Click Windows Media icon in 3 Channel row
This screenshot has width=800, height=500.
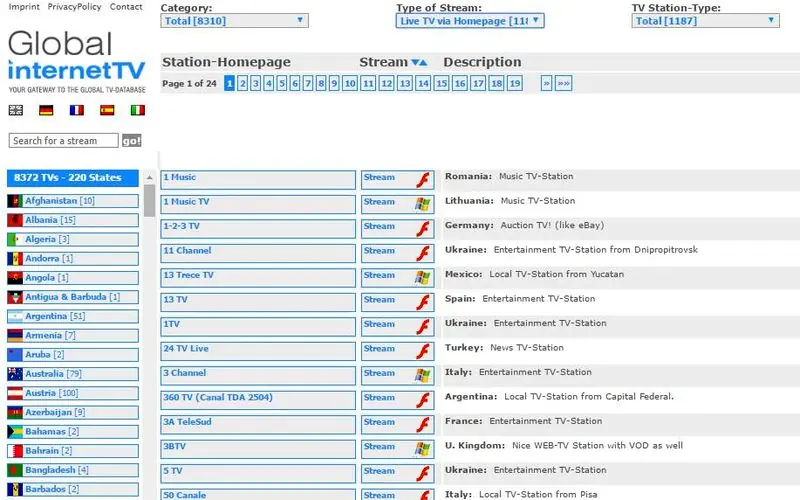pos(422,376)
